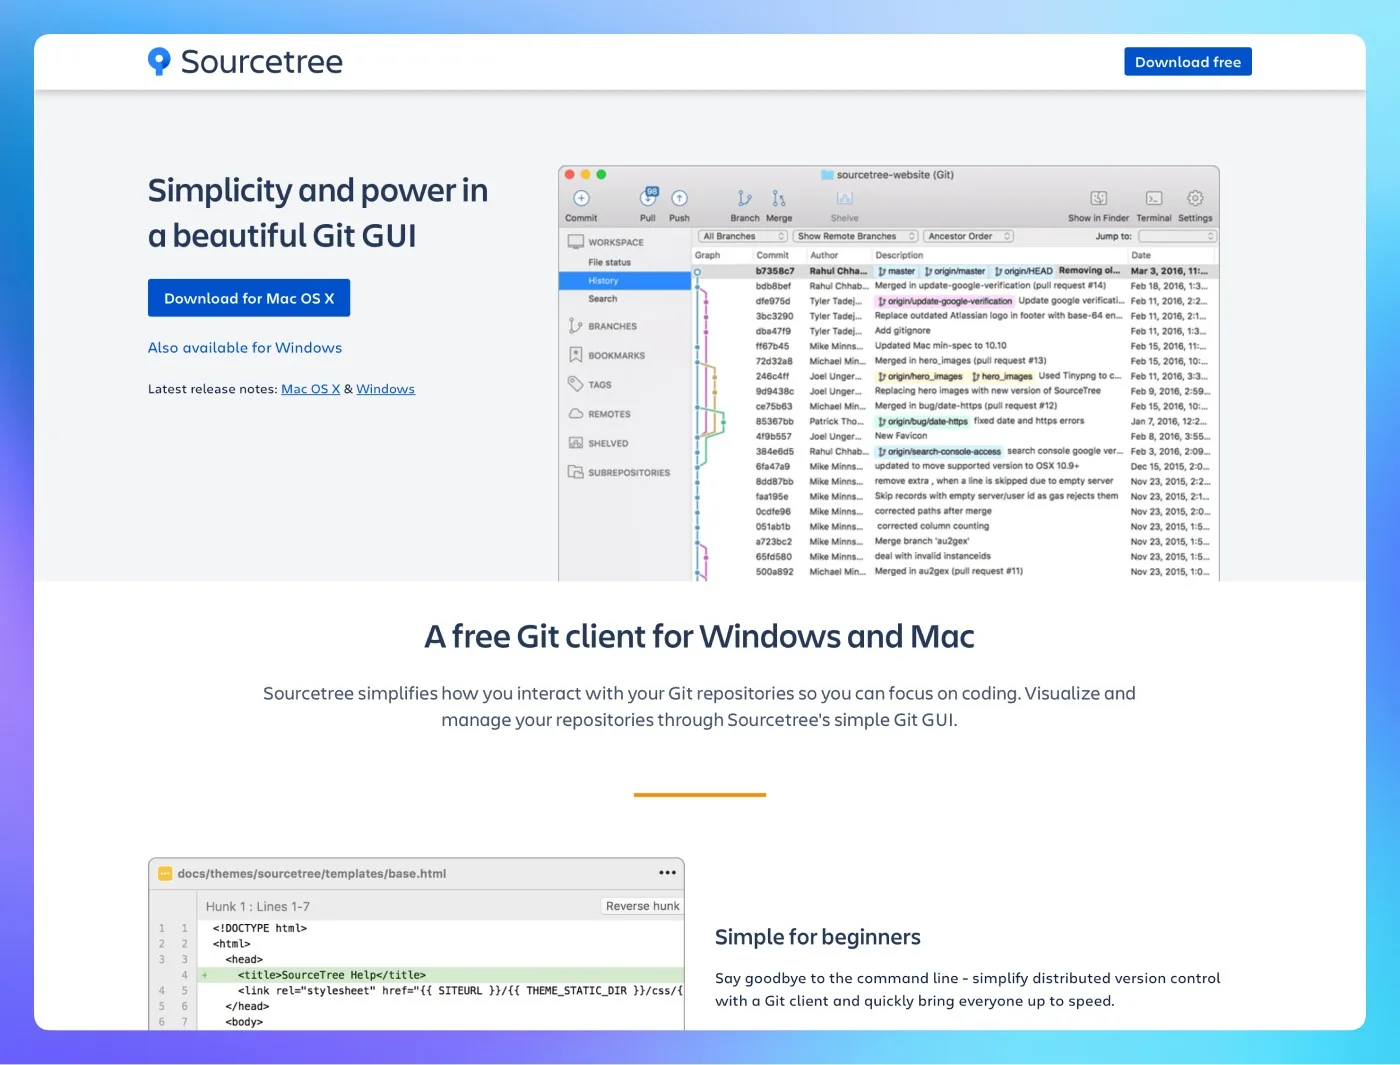Click the Tags sidebar icon
Viewport: 1400px width, 1065px height.
click(575, 384)
